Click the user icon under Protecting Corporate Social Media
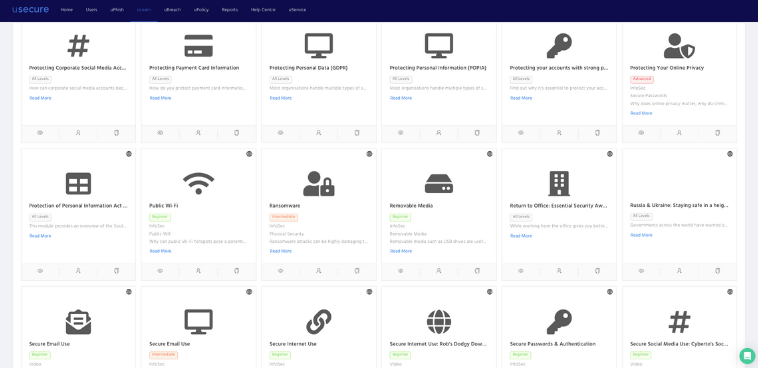Screen dimensions: 758x369 coord(78,133)
